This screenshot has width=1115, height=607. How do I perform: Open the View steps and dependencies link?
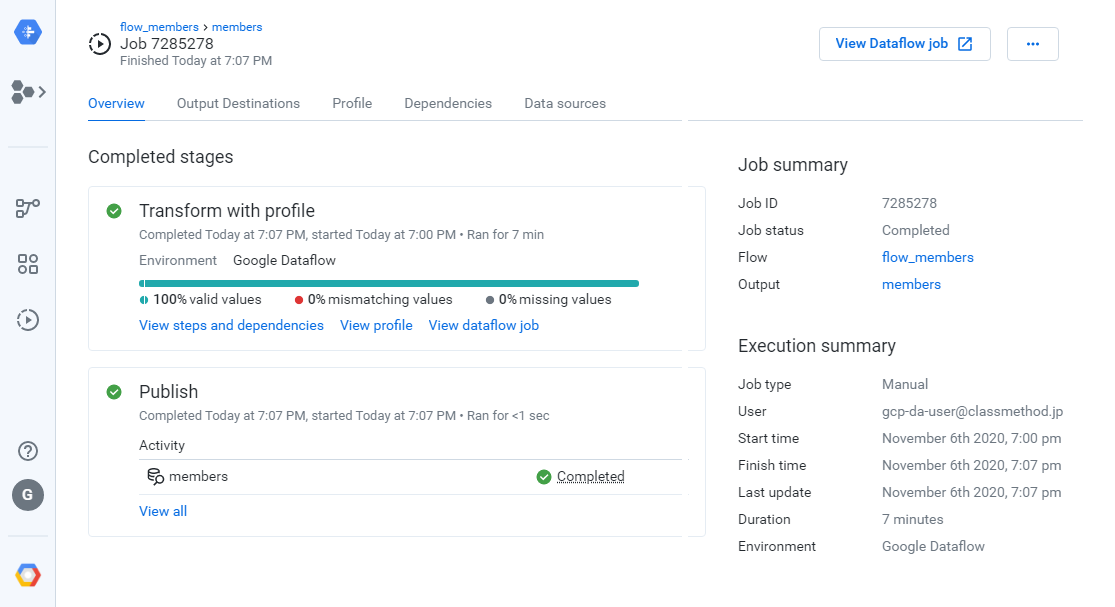click(231, 325)
